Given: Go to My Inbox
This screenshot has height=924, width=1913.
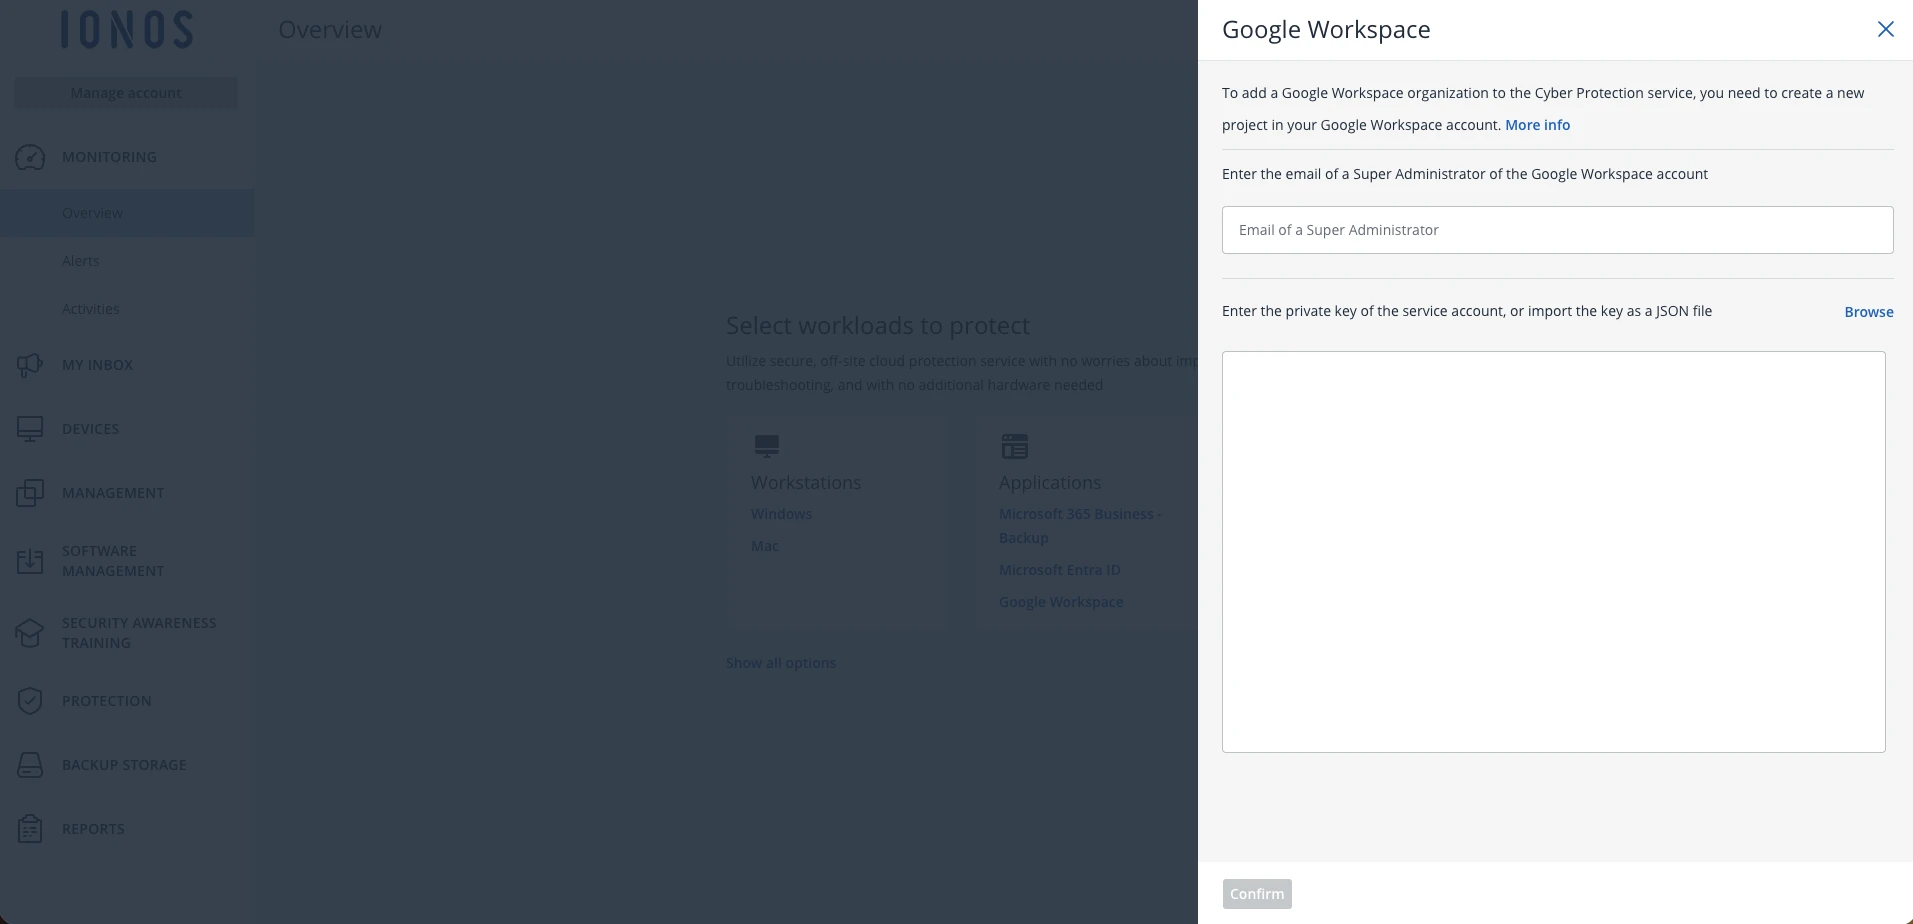Looking at the screenshot, I should [97, 365].
